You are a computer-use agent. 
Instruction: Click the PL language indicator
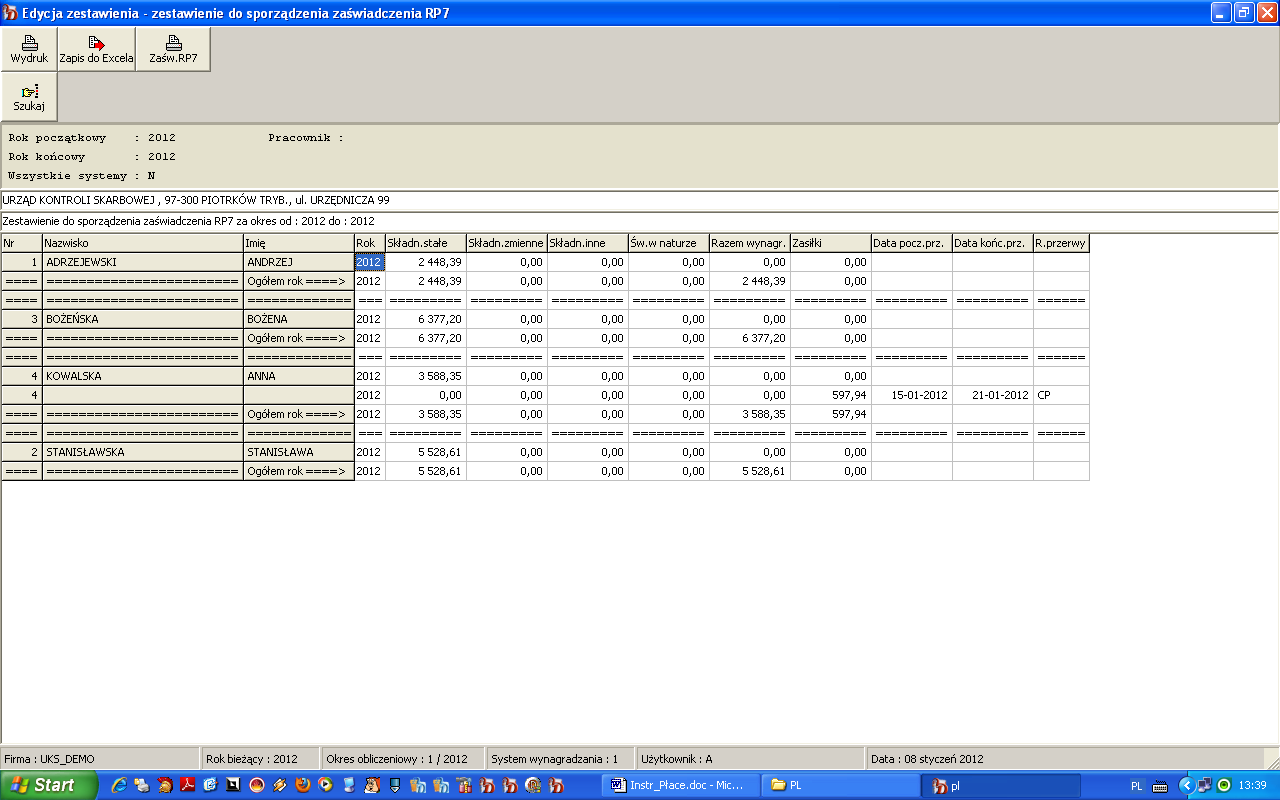[1136, 786]
